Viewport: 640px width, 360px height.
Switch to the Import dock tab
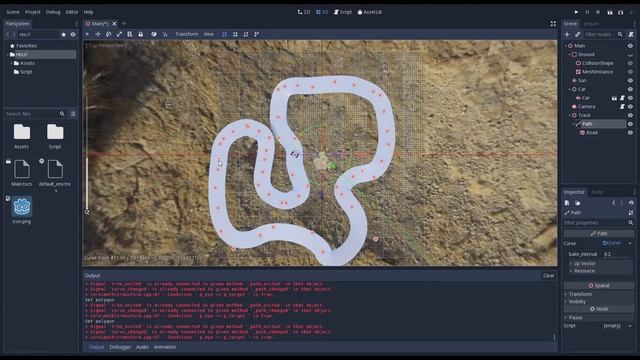tap(591, 24)
